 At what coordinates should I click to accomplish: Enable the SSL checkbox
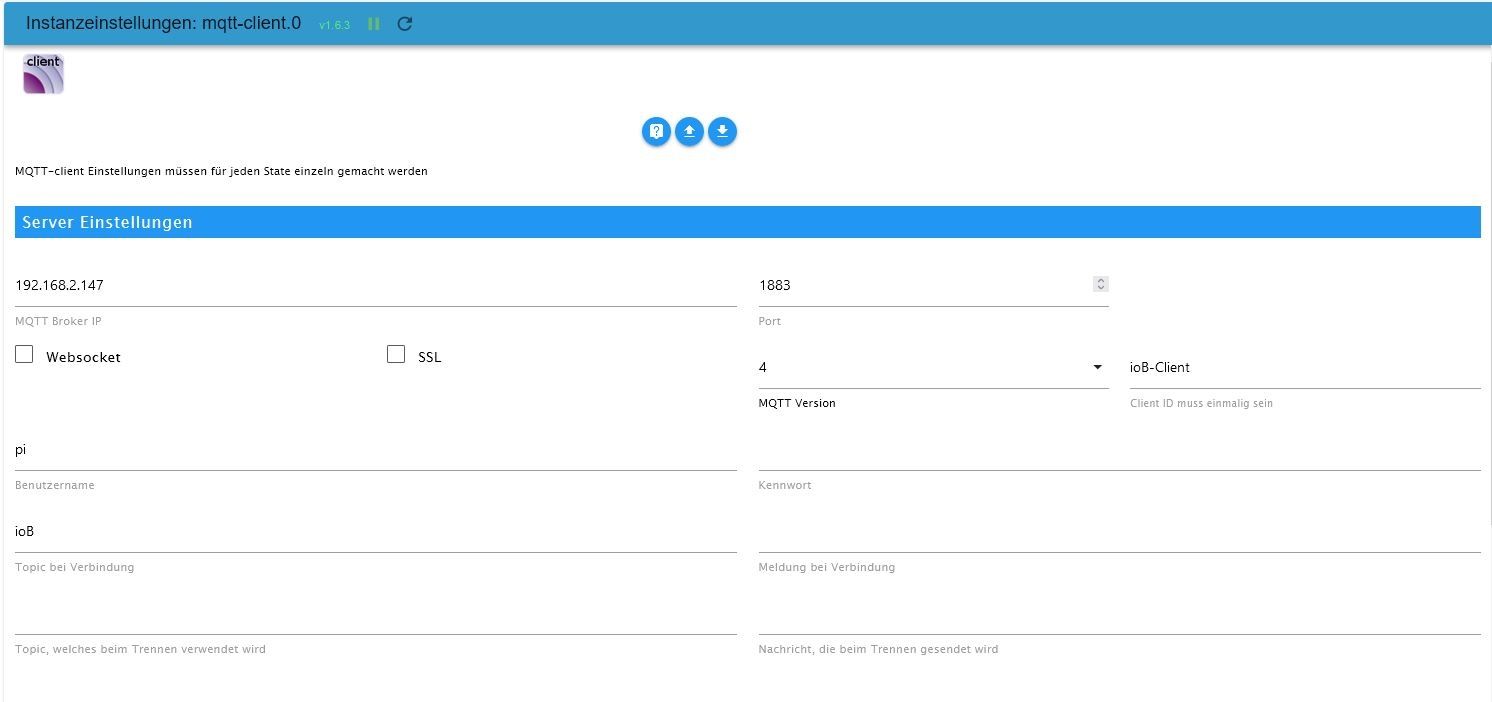[x=396, y=354]
